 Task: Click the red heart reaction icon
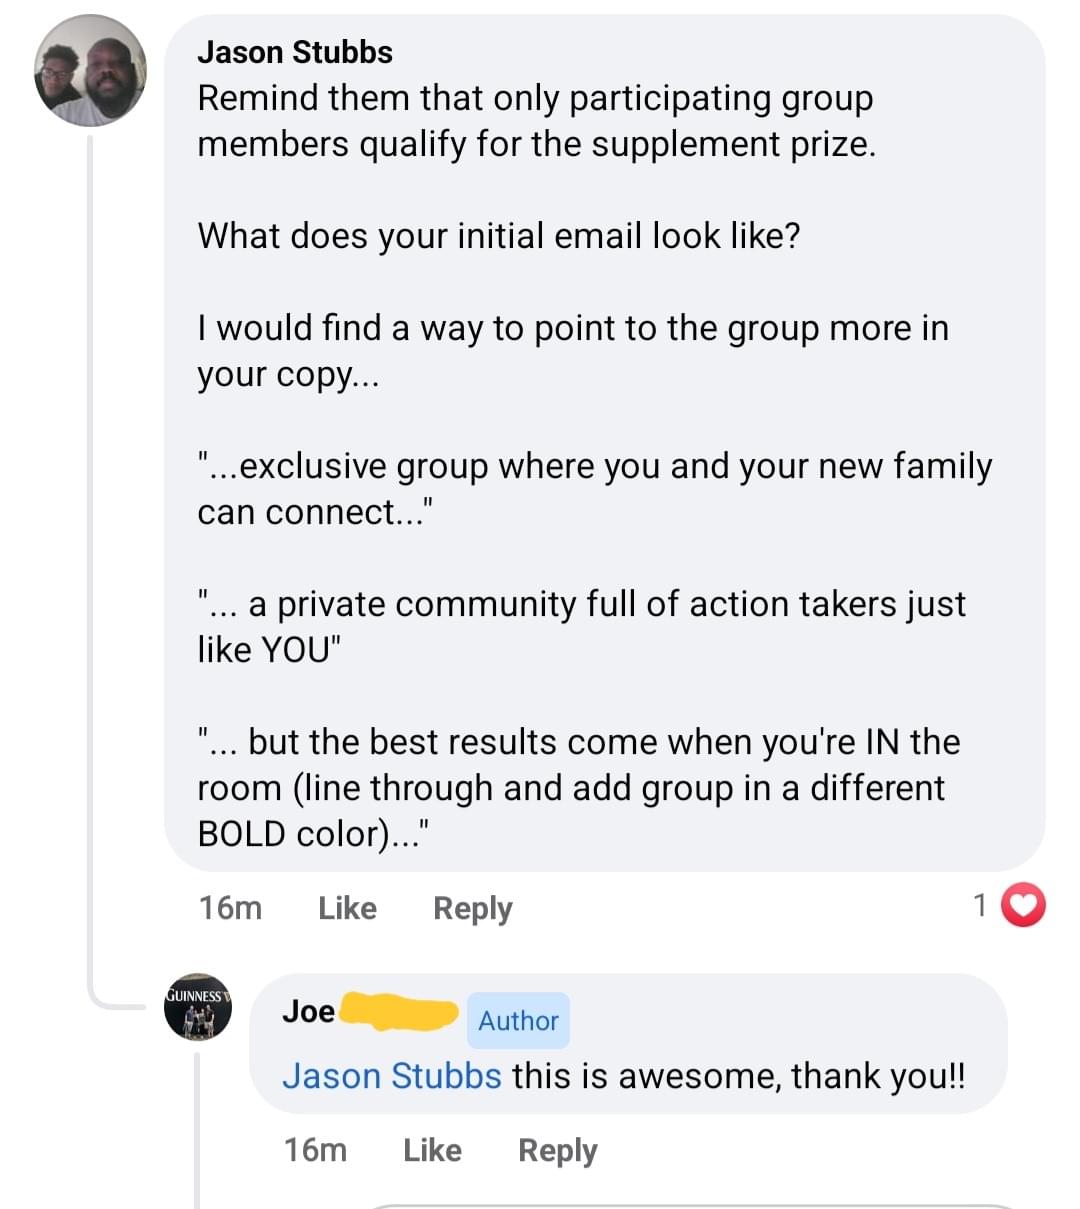(1023, 905)
